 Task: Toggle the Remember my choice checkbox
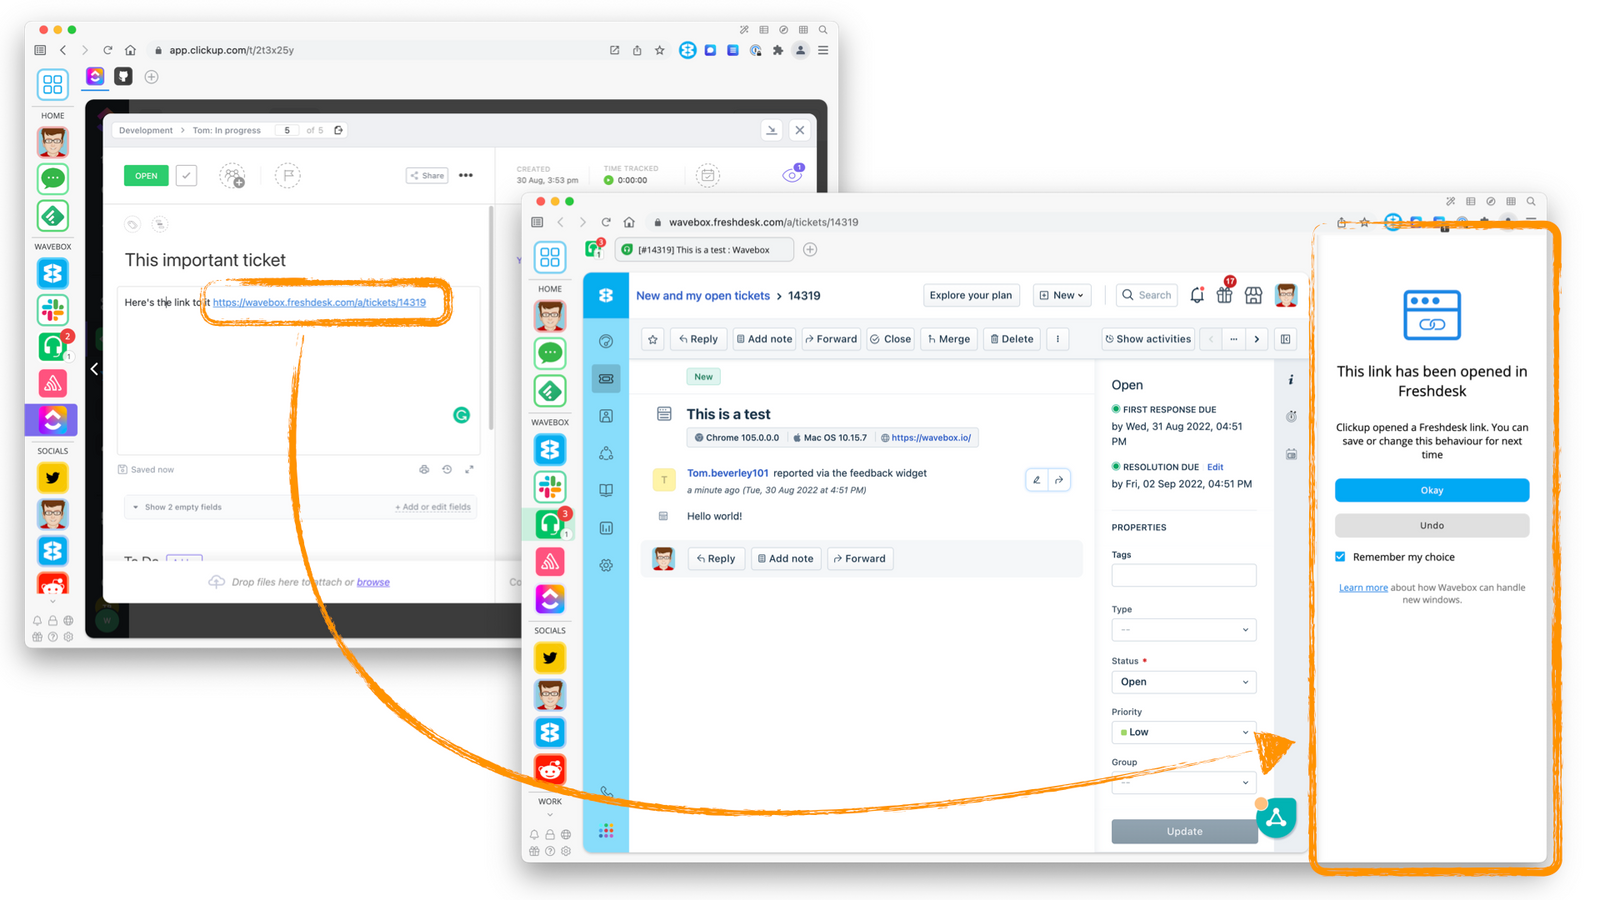tap(1340, 557)
